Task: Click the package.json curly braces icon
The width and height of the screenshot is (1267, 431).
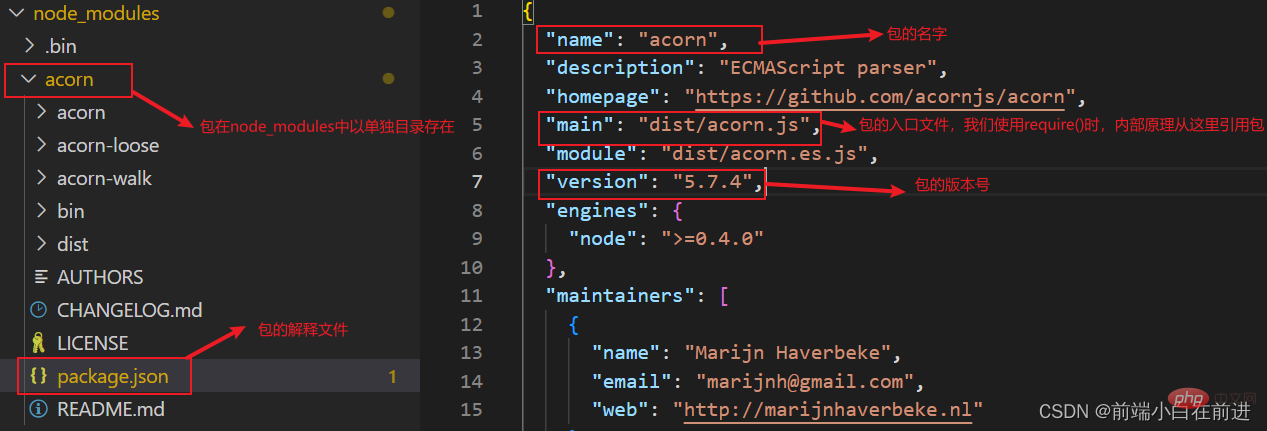Action: 40,376
